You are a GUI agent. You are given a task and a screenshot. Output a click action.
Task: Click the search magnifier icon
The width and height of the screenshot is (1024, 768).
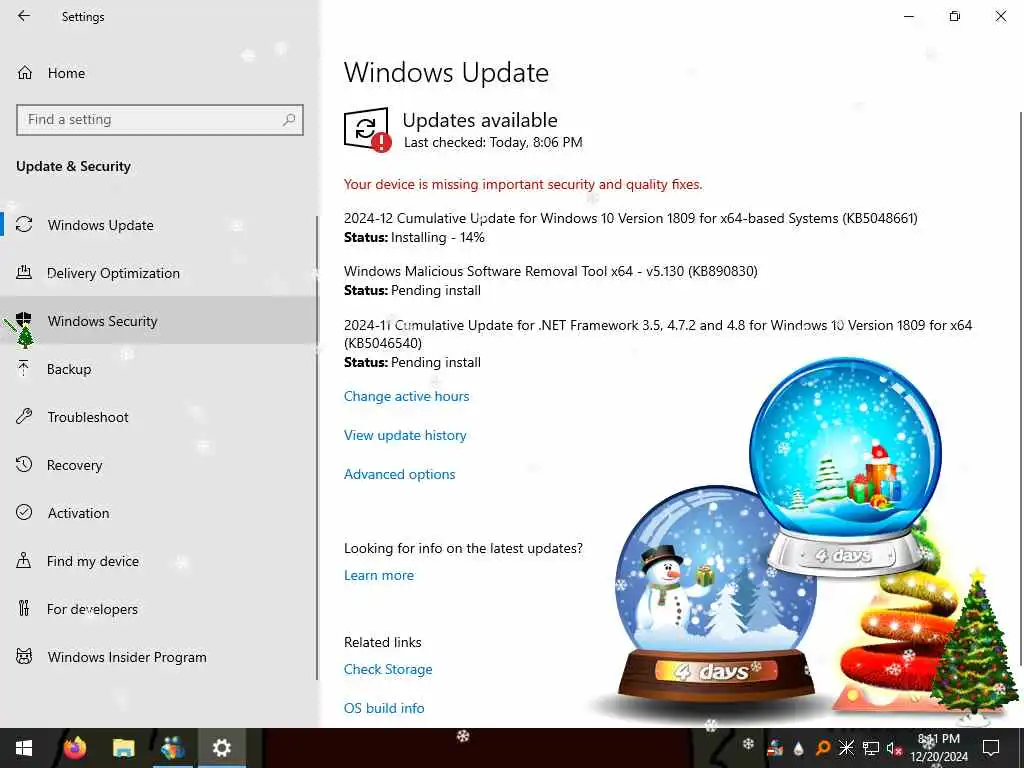click(x=289, y=120)
